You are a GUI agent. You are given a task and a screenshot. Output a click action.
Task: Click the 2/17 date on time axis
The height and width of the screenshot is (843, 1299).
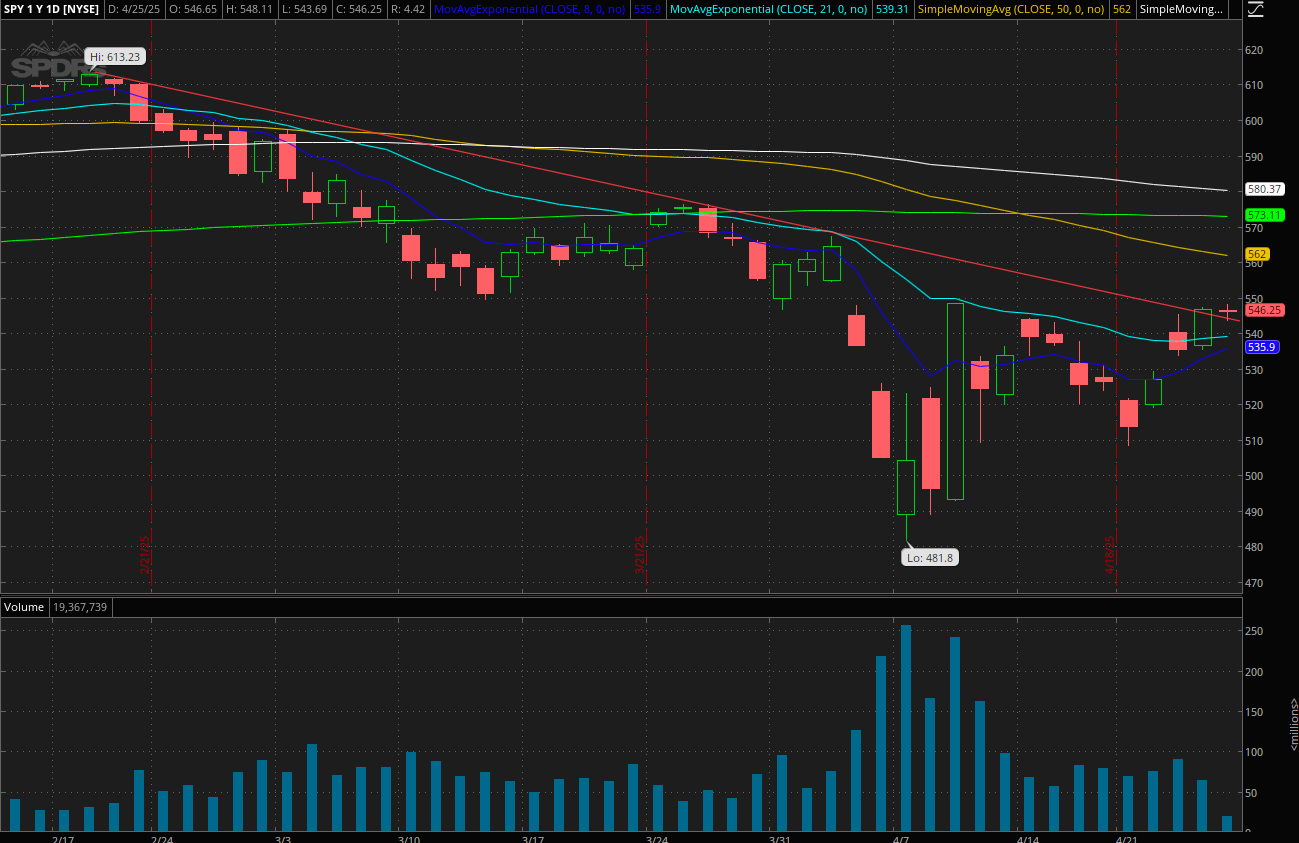[63, 839]
